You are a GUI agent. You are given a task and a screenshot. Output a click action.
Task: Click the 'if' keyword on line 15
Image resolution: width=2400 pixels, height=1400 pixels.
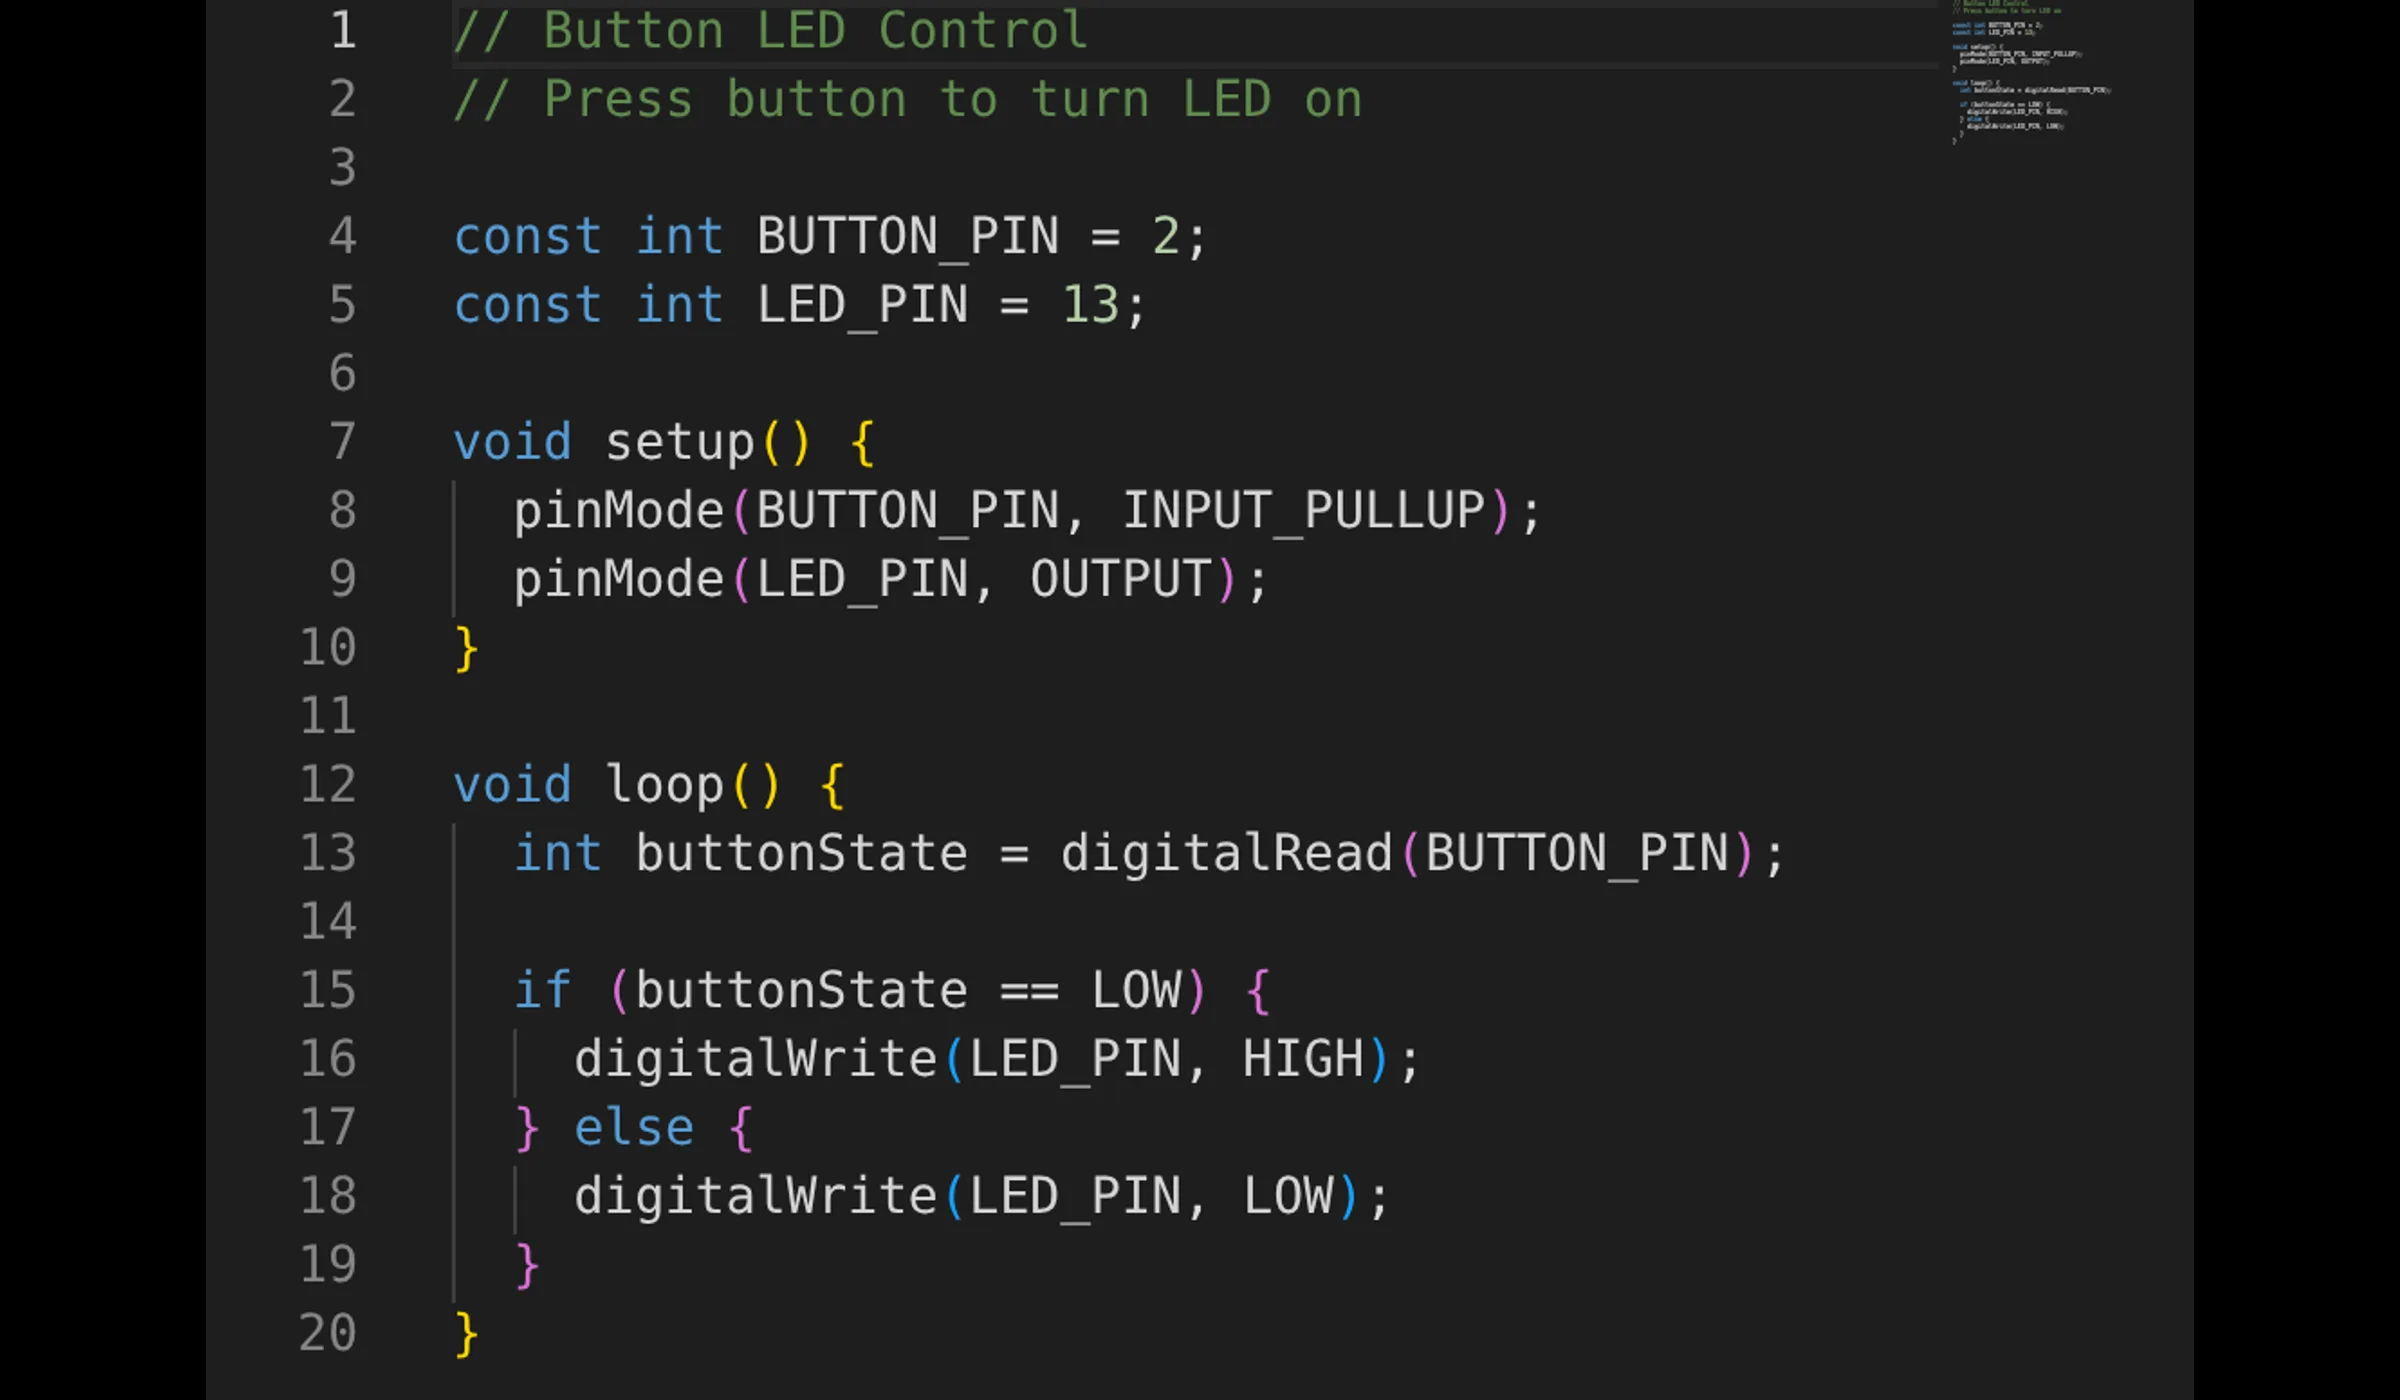click(x=542, y=991)
